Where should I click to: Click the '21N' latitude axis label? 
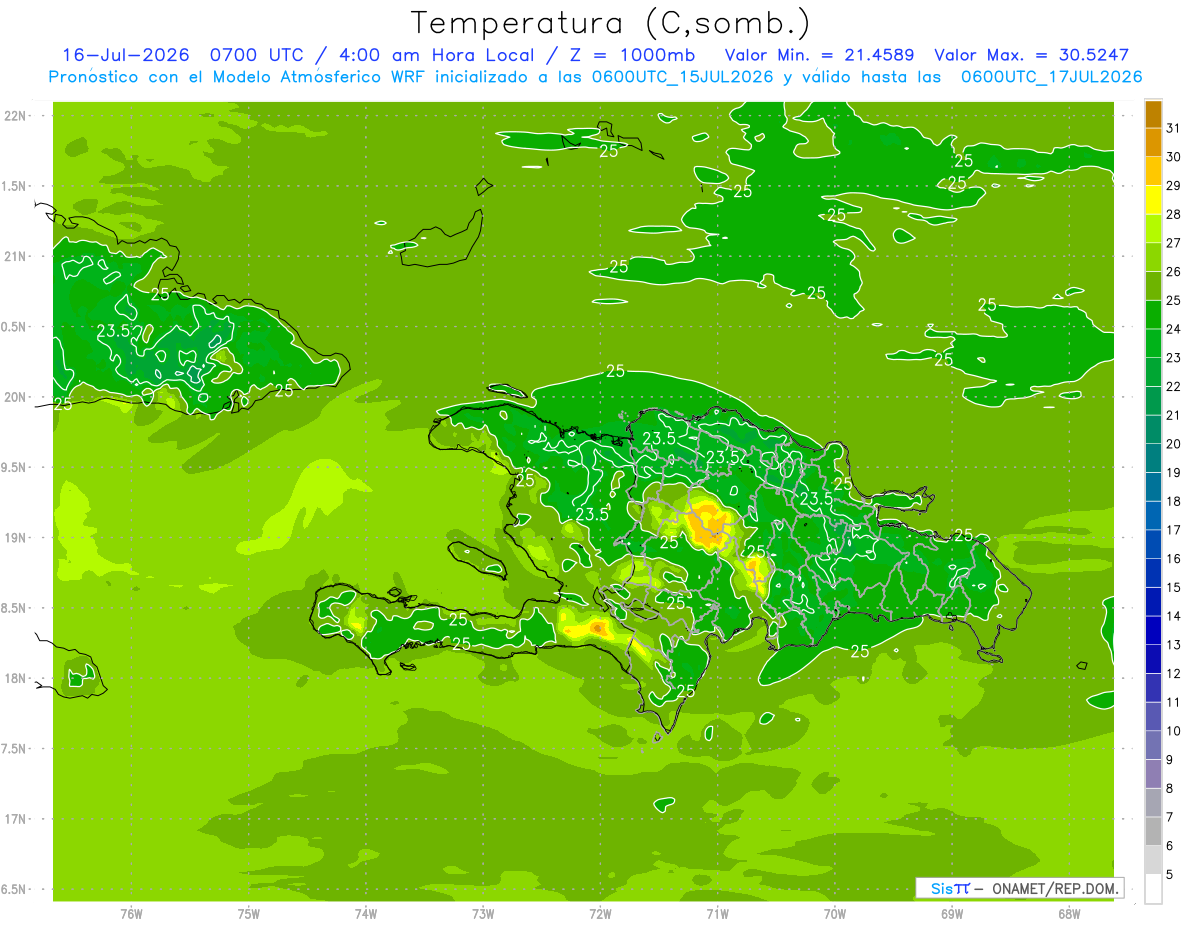[x=16, y=256]
